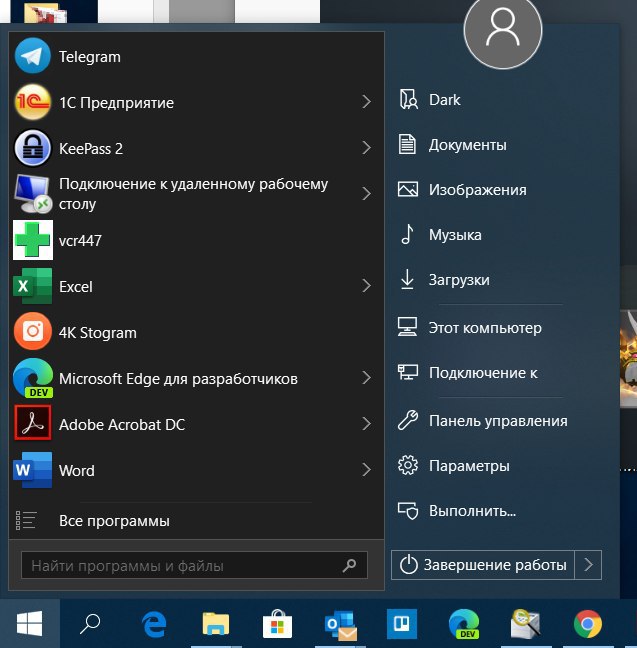Open Telegram from the start menu

point(196,56)
